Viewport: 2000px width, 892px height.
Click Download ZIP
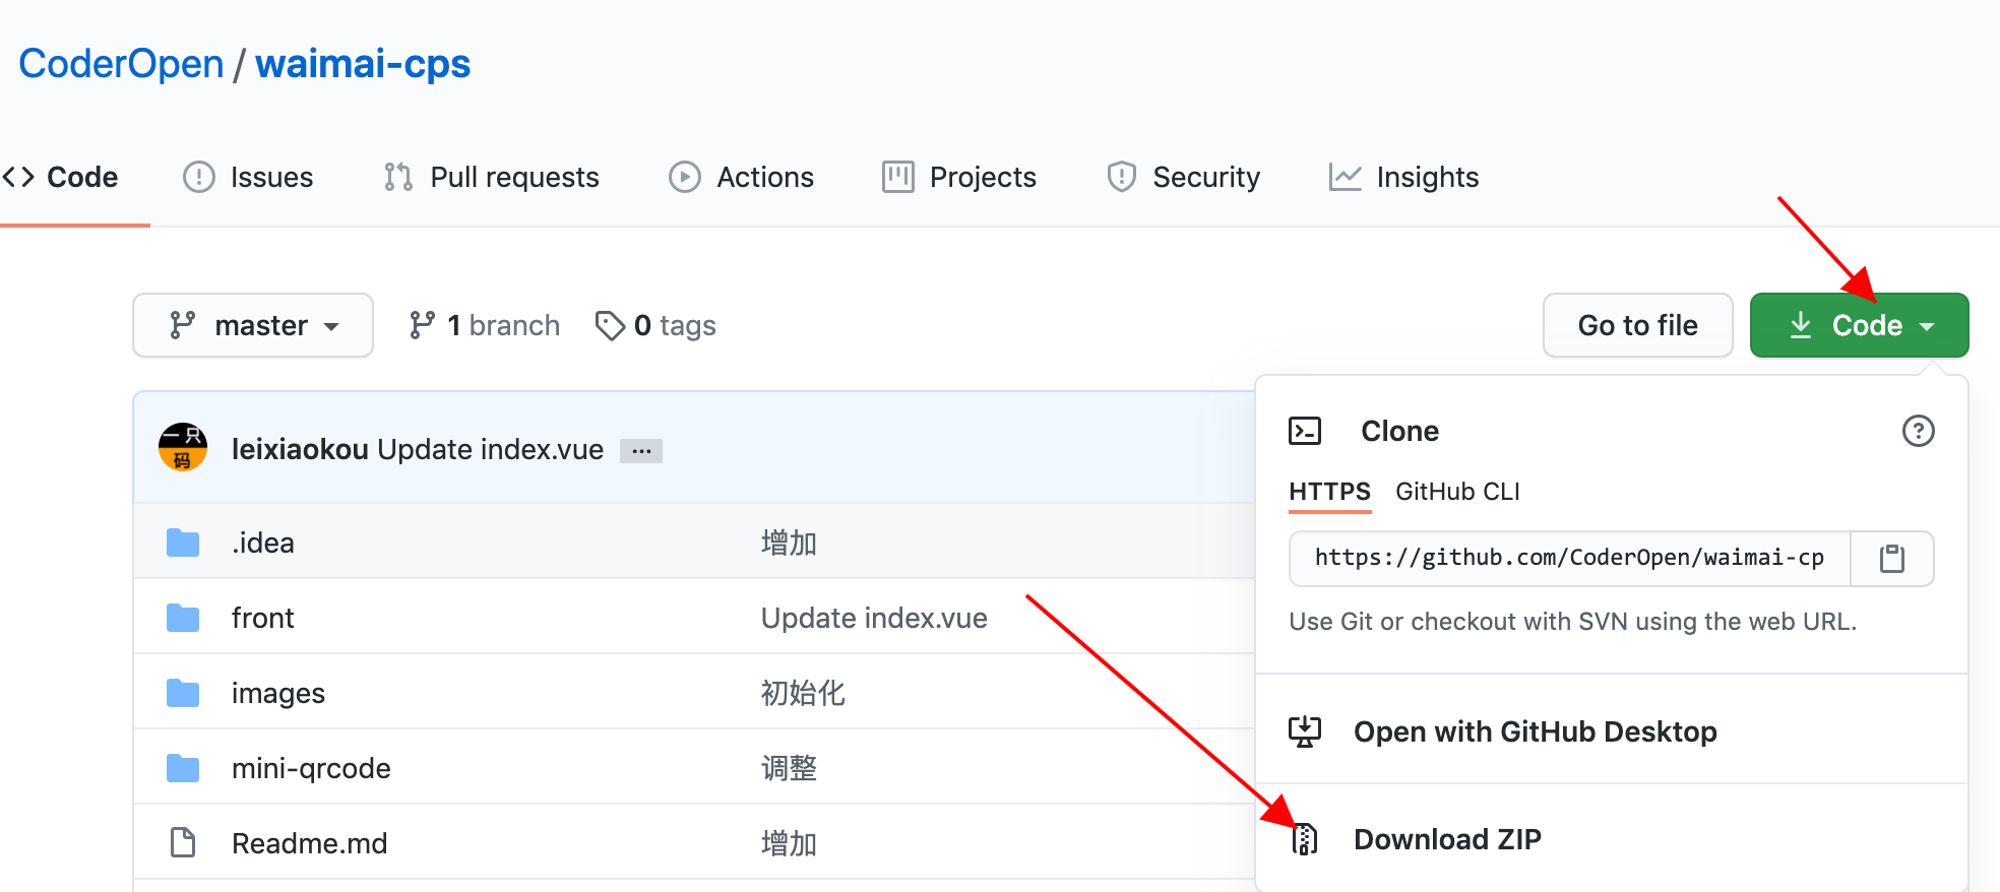(1447, 839)
